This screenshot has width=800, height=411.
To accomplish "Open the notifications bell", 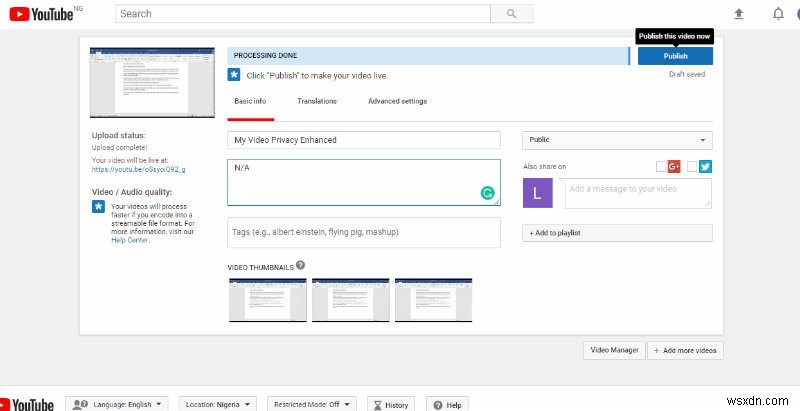I will [x=778, y=14].
